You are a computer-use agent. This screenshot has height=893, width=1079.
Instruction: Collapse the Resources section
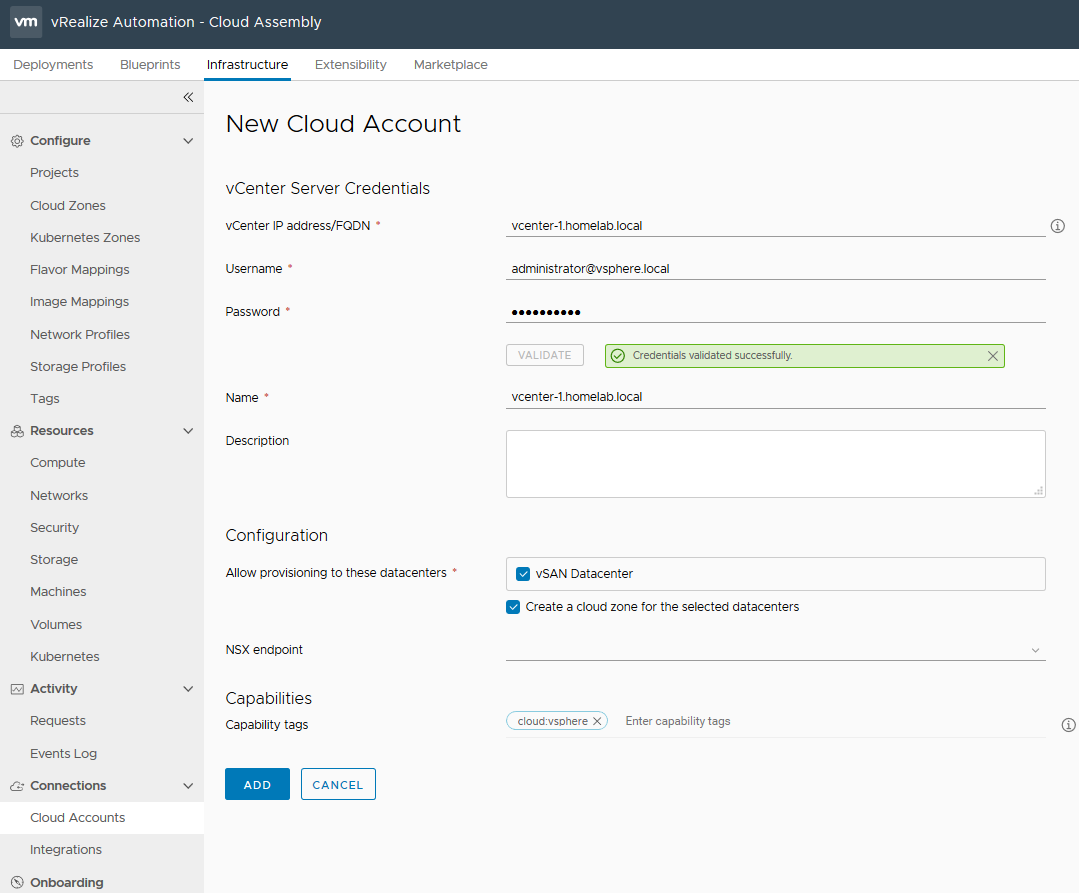tap(188, 431)
